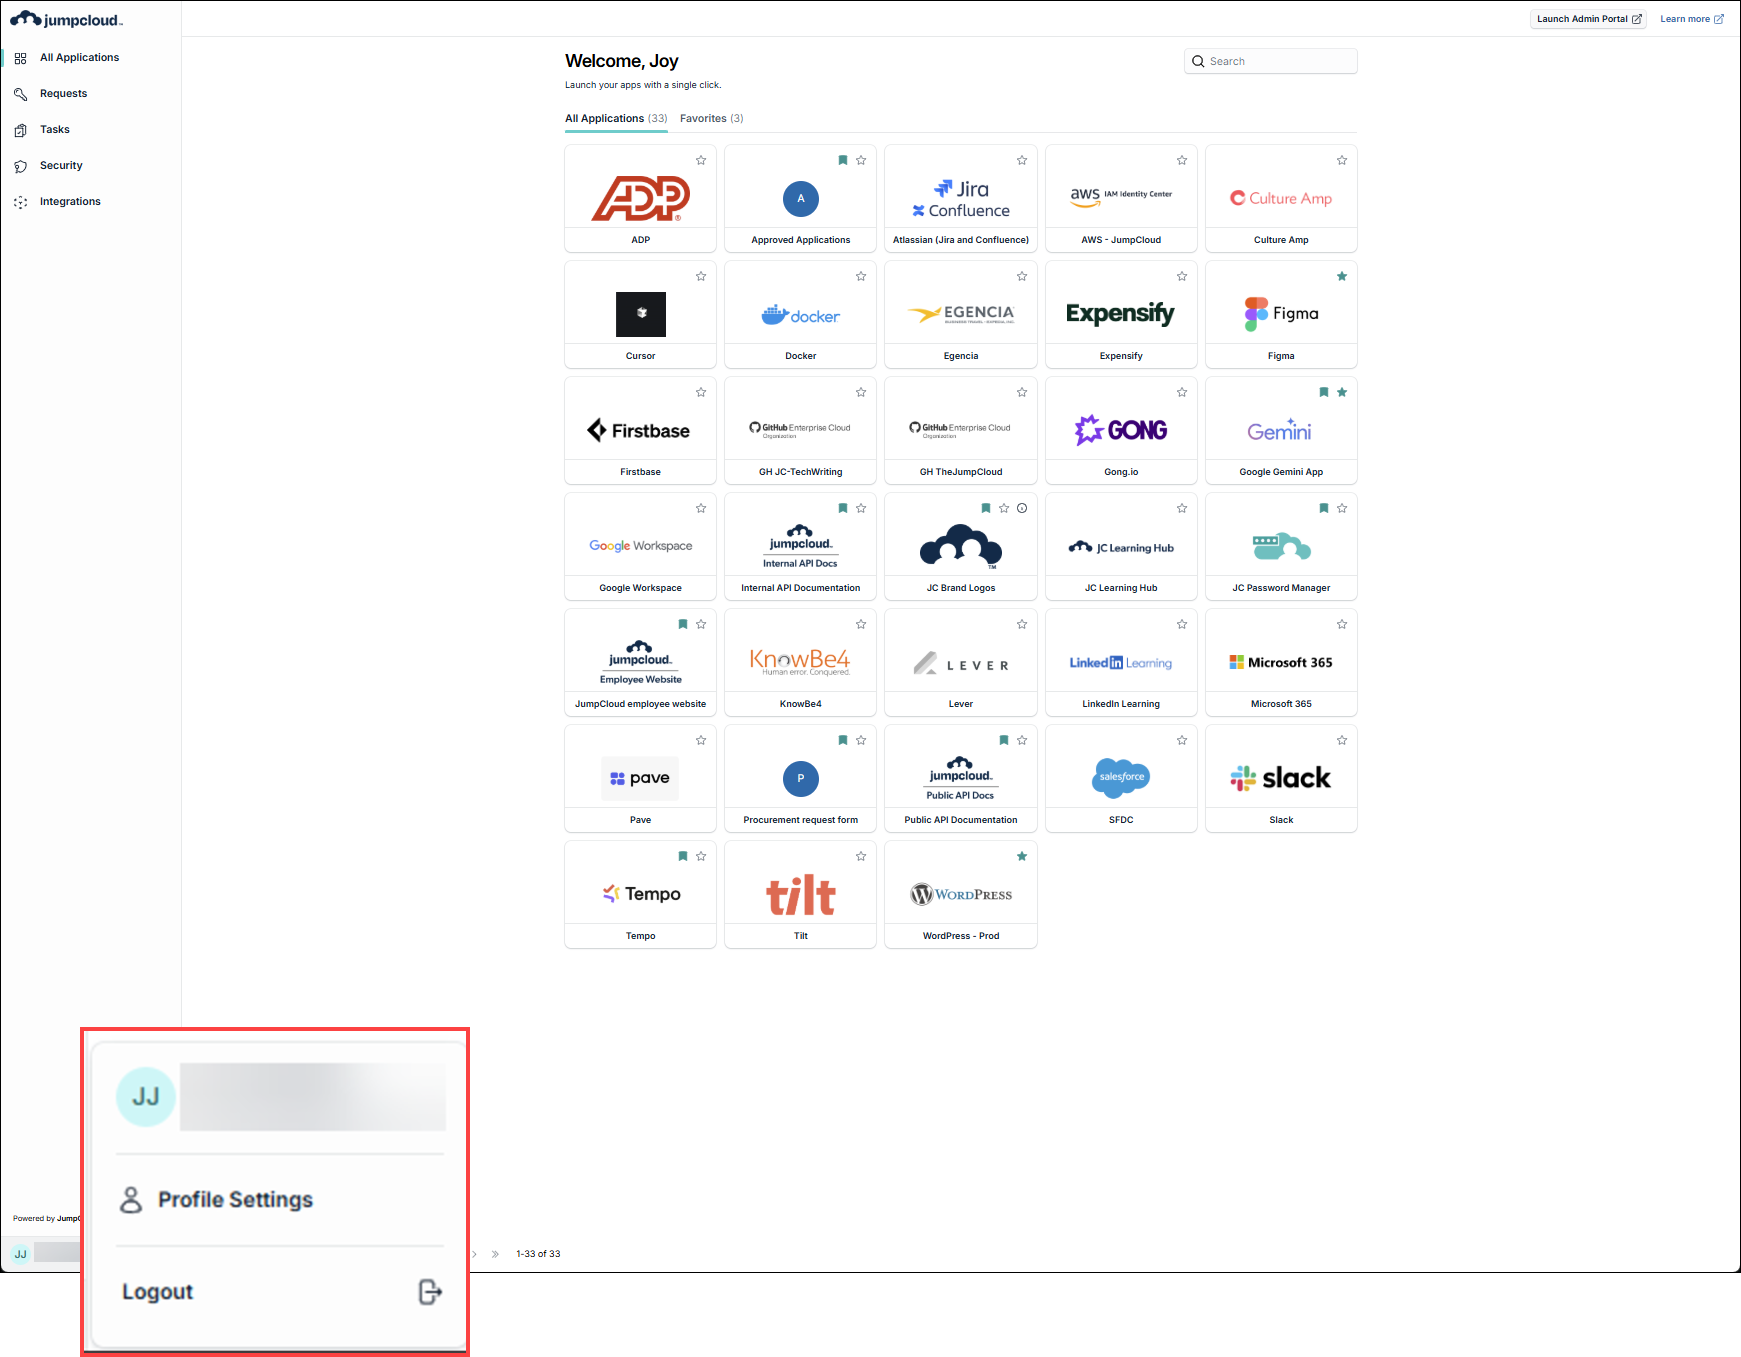Open the AWS - JumpCloud app

[x=1121, y=199]
